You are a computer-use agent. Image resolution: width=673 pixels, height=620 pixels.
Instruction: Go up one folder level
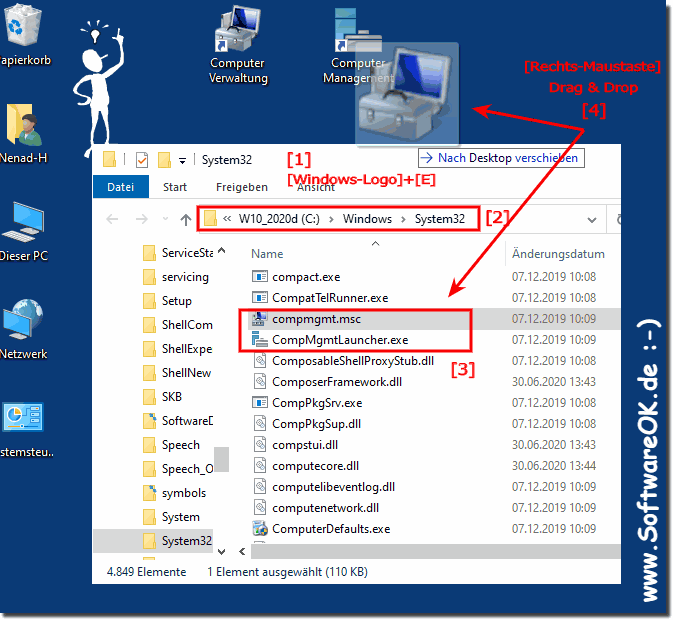pos(185,220)
